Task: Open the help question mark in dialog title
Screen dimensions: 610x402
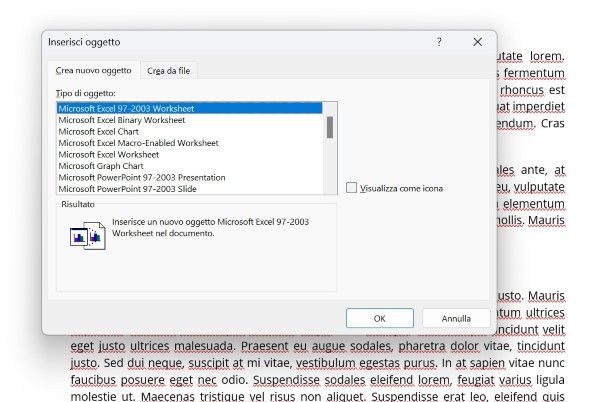Action: pos(439,42)
